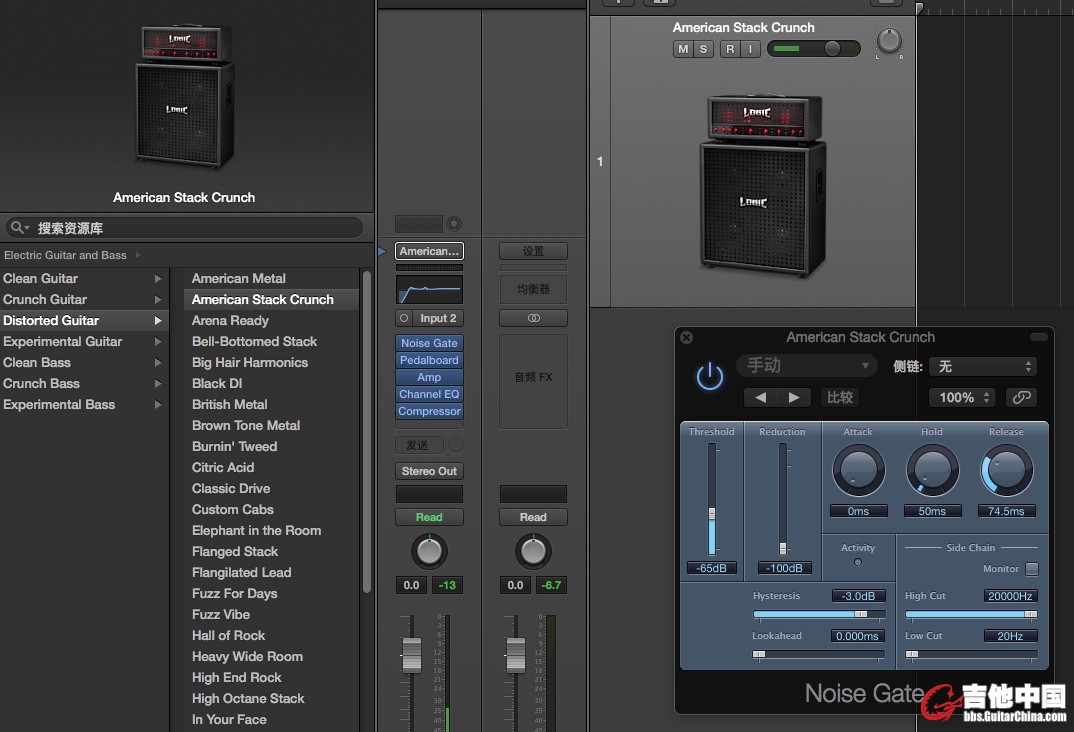Close the Noise Gate plugin window
Viewport: 1074px width, 732px height.
tap(686, 338)
